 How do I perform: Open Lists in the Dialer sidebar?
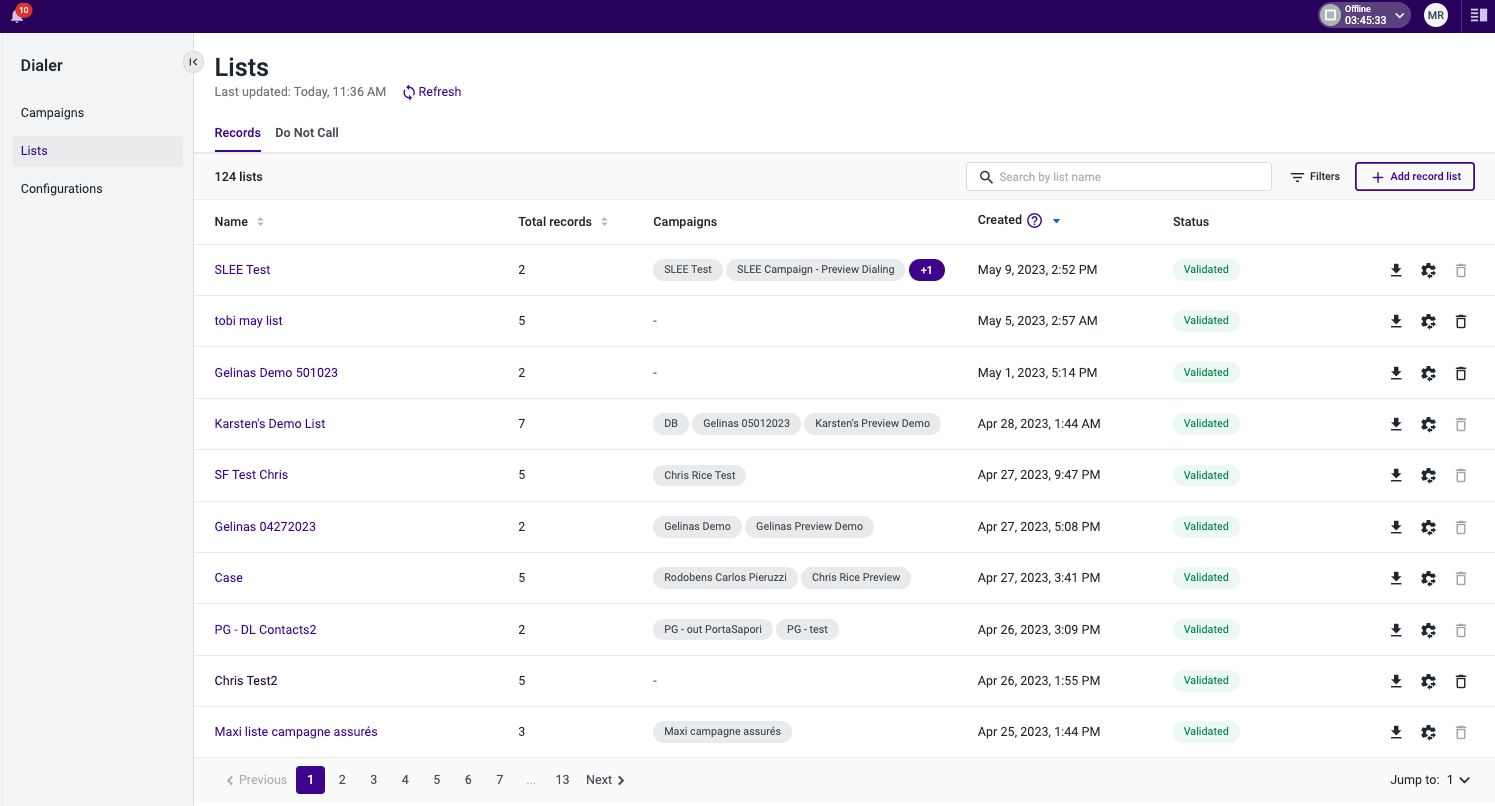click(98, 151)
